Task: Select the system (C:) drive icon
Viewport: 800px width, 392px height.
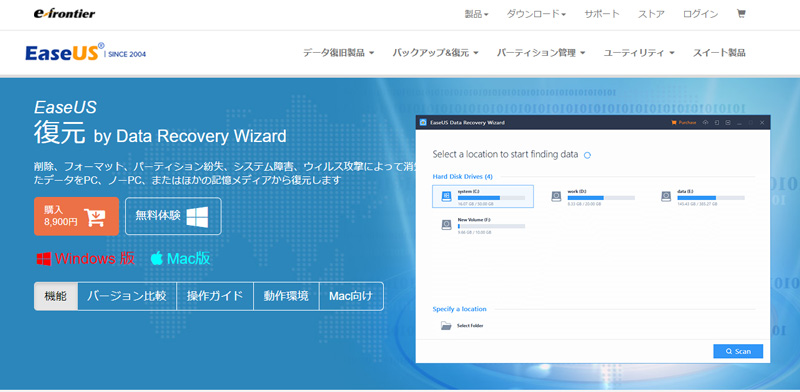Action: click(x=446, y=196)
